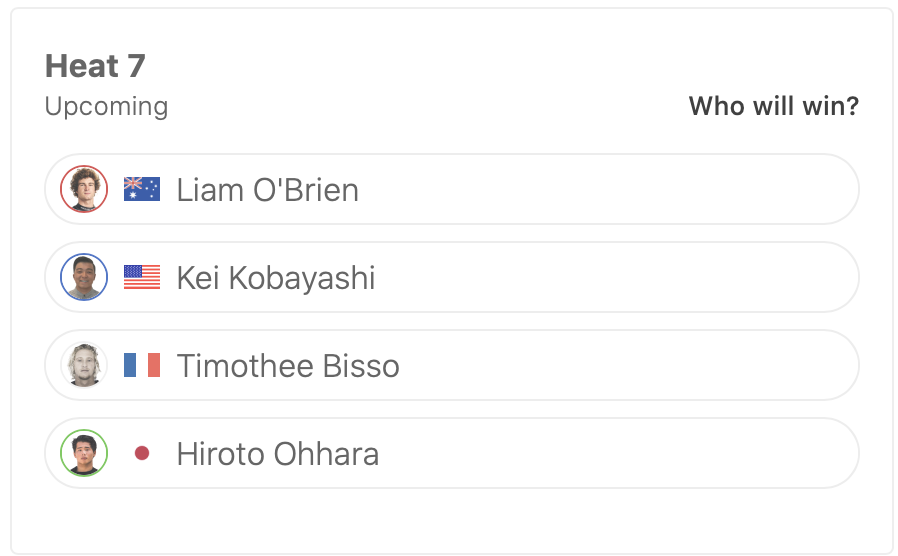Click Liam O'Brien's profile photo
Screen dimensions: 898x556
[x=84, y=189]
